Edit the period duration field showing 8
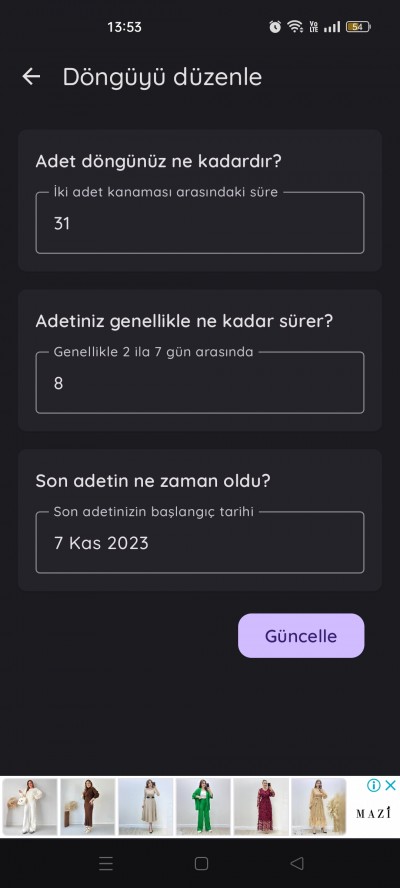400x888 pixels. 199,383
